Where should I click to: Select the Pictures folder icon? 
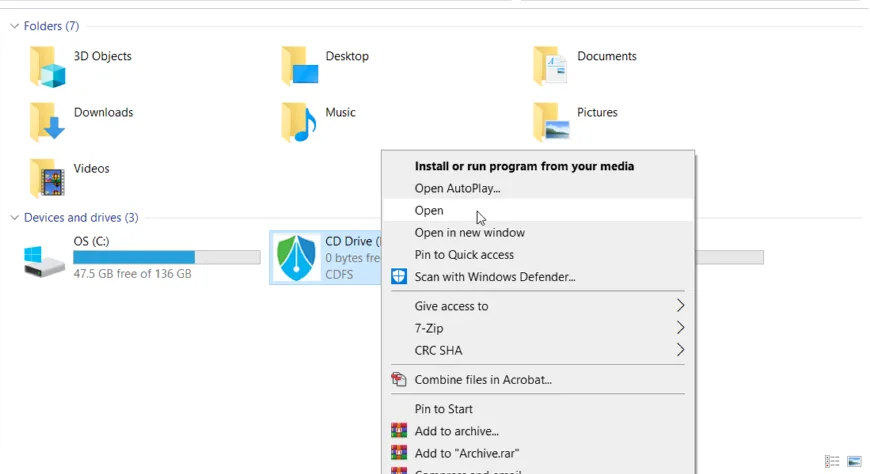point(552,122)
